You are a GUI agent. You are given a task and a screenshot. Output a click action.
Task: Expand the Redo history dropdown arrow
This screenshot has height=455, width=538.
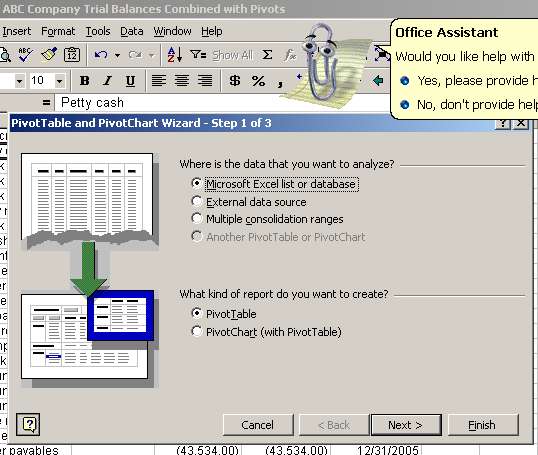click(151, 55)
